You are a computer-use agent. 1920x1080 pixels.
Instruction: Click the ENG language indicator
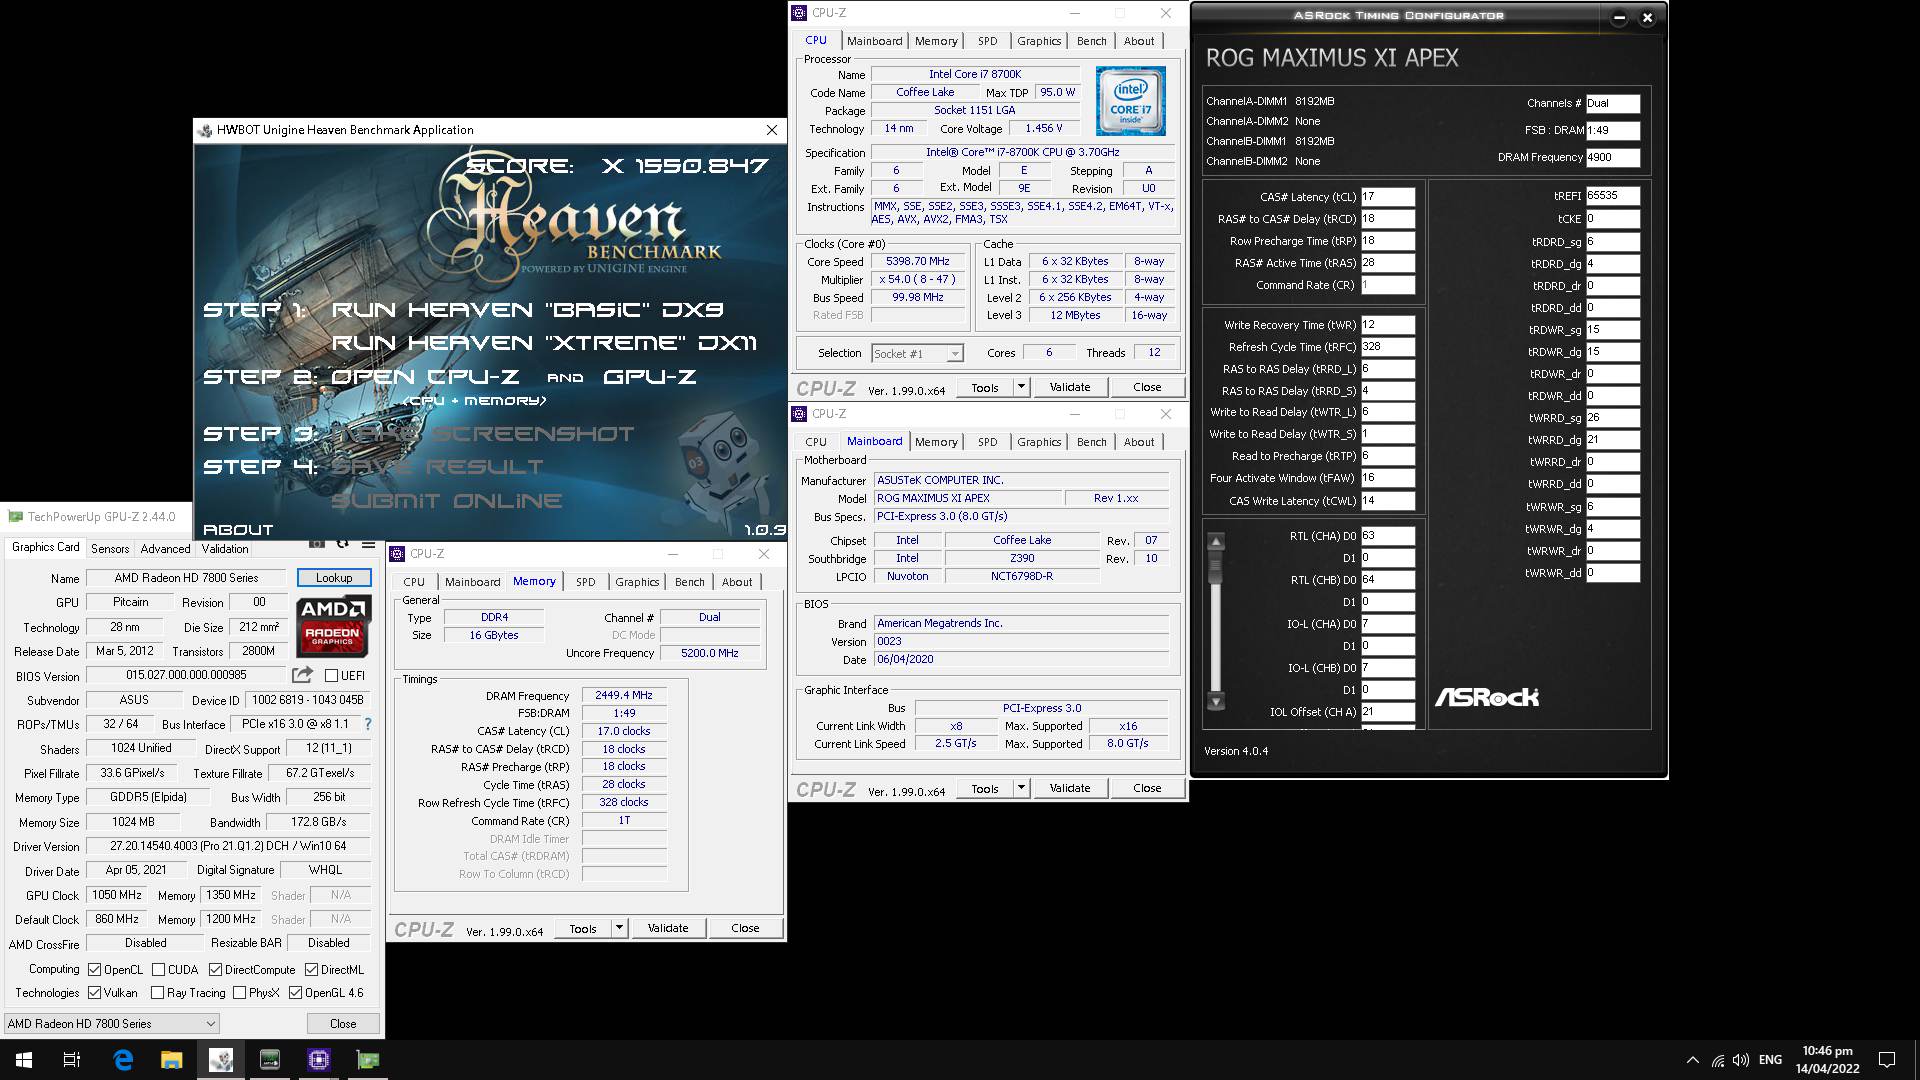[1770, 1060]
